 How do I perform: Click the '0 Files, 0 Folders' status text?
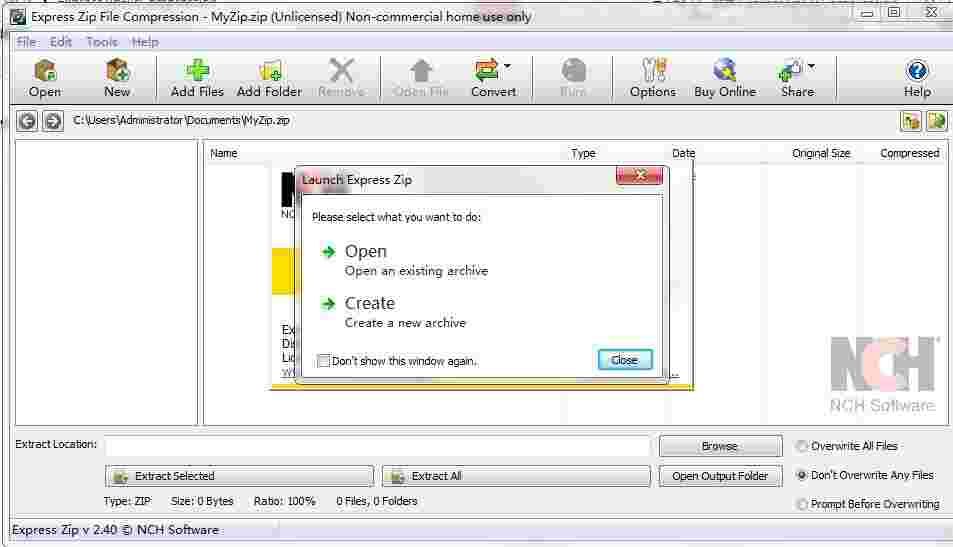click(x=377, y=501)
